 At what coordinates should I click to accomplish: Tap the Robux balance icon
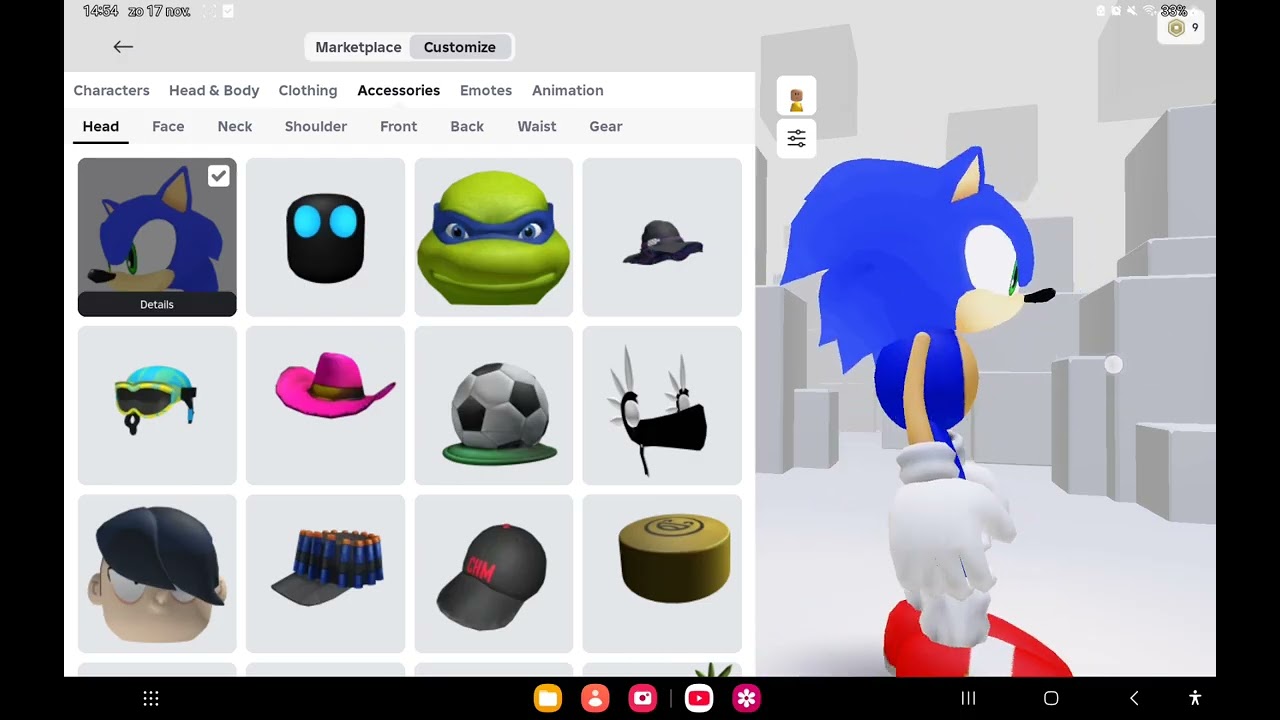tap(1176, 28)
